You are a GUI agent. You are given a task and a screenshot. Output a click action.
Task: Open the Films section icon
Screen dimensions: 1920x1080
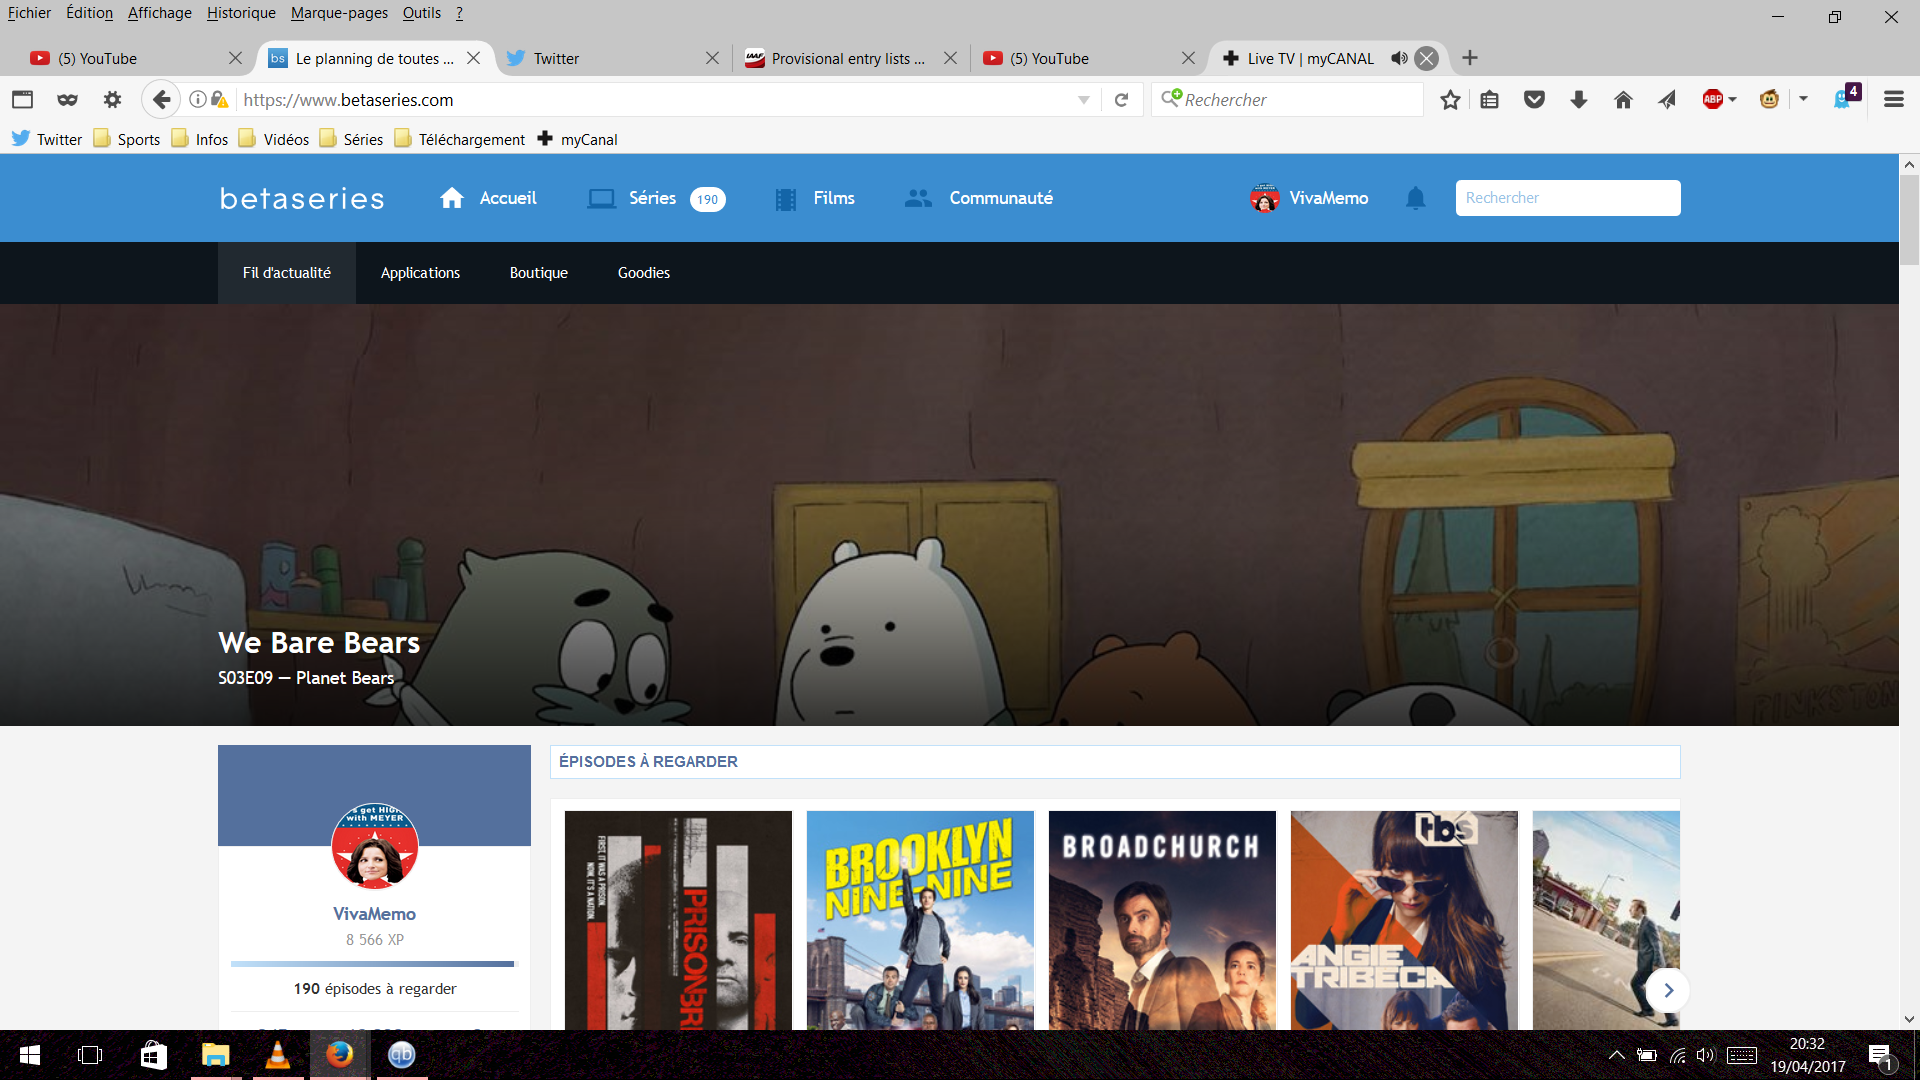(786, 199)
